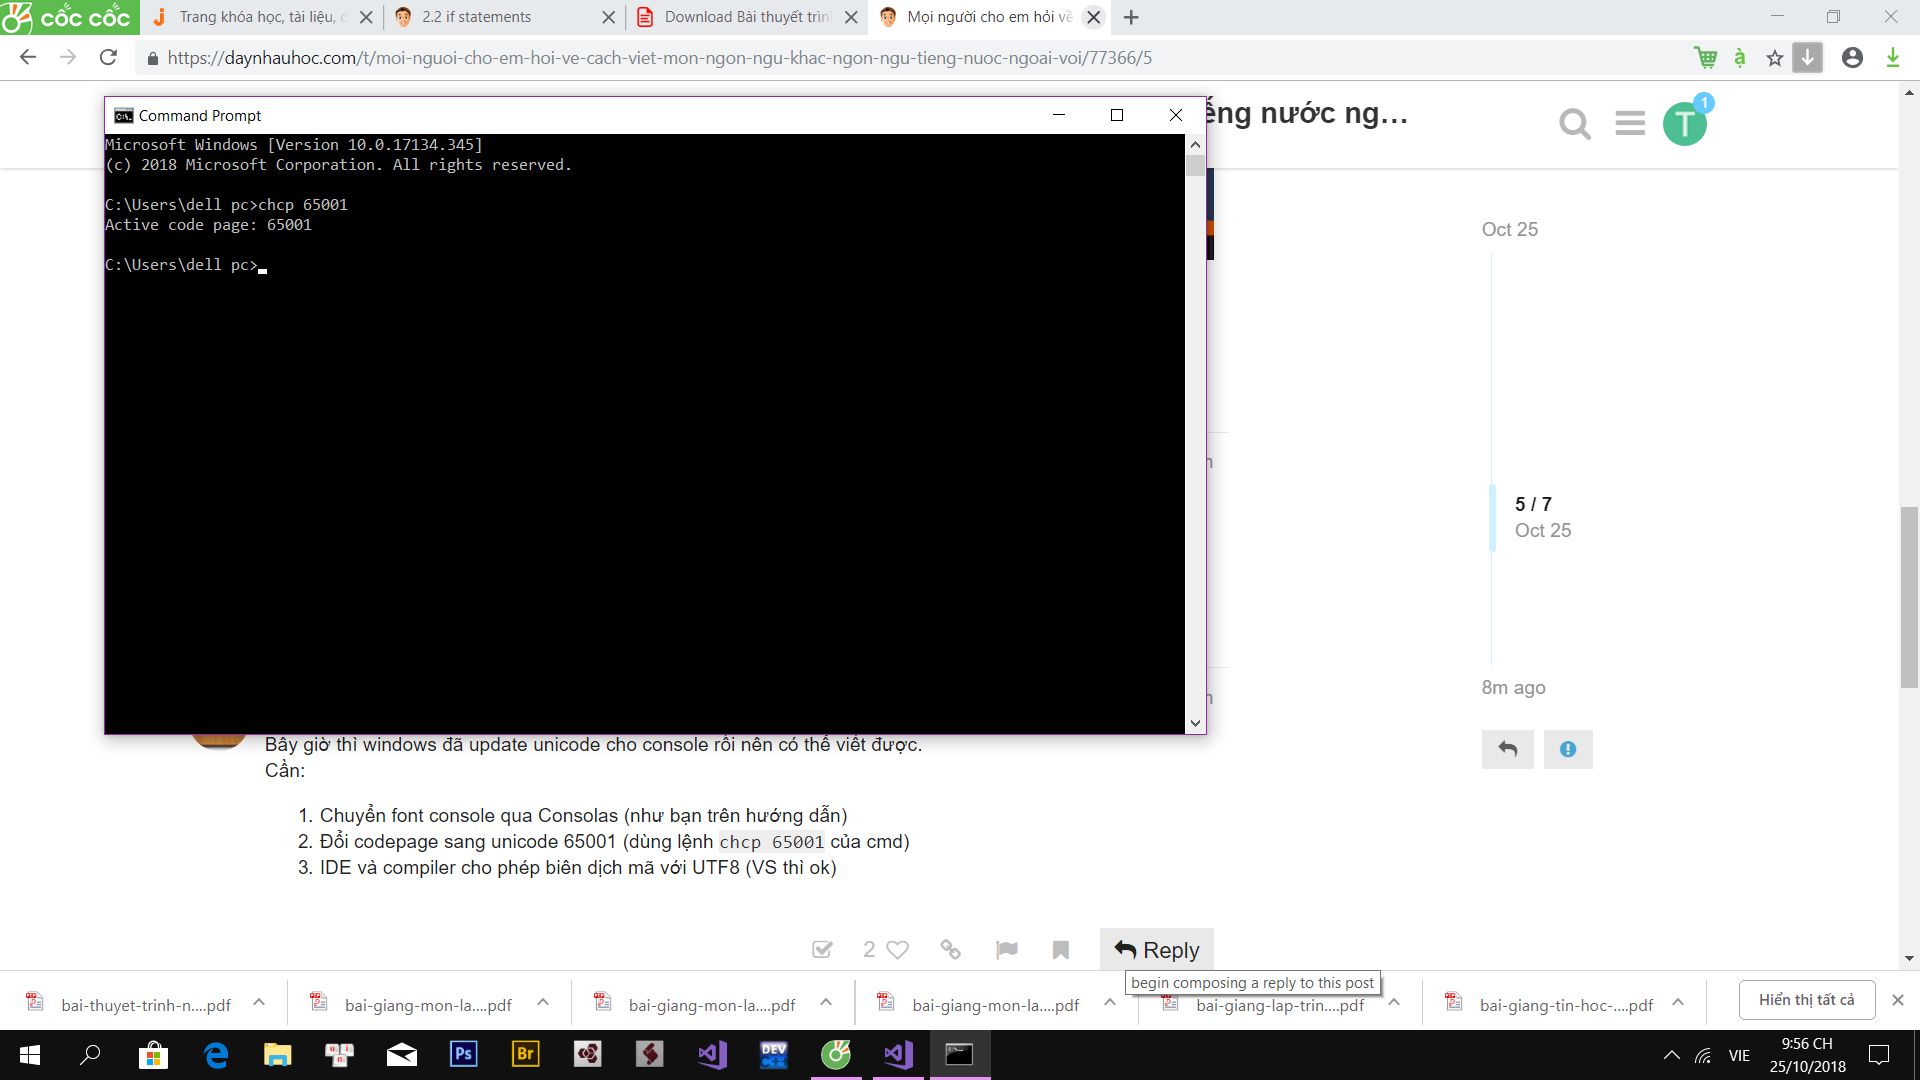Click the Reply button under the post
The width and height of the screenshot is (1920, 1080).
click(x=1156, y=950)
